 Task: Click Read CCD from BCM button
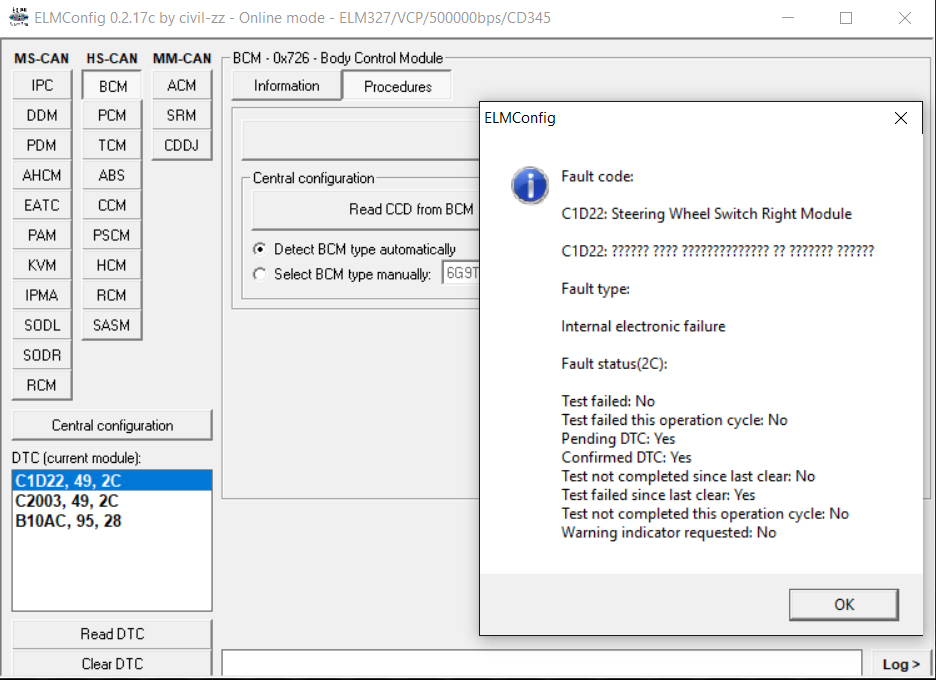(410, 210)
